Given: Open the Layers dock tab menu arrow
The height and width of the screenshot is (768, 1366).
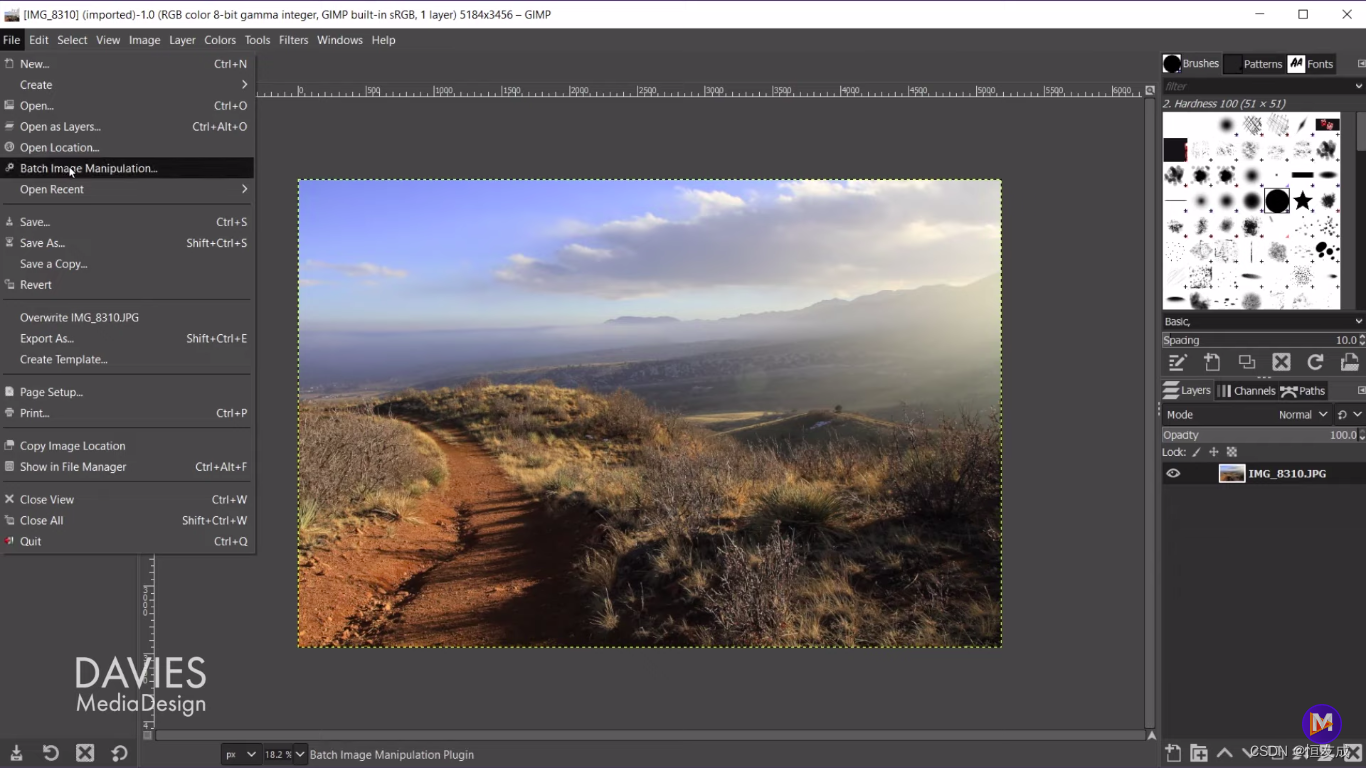Looking at the screenshot, I should [x=1361, y=390].
